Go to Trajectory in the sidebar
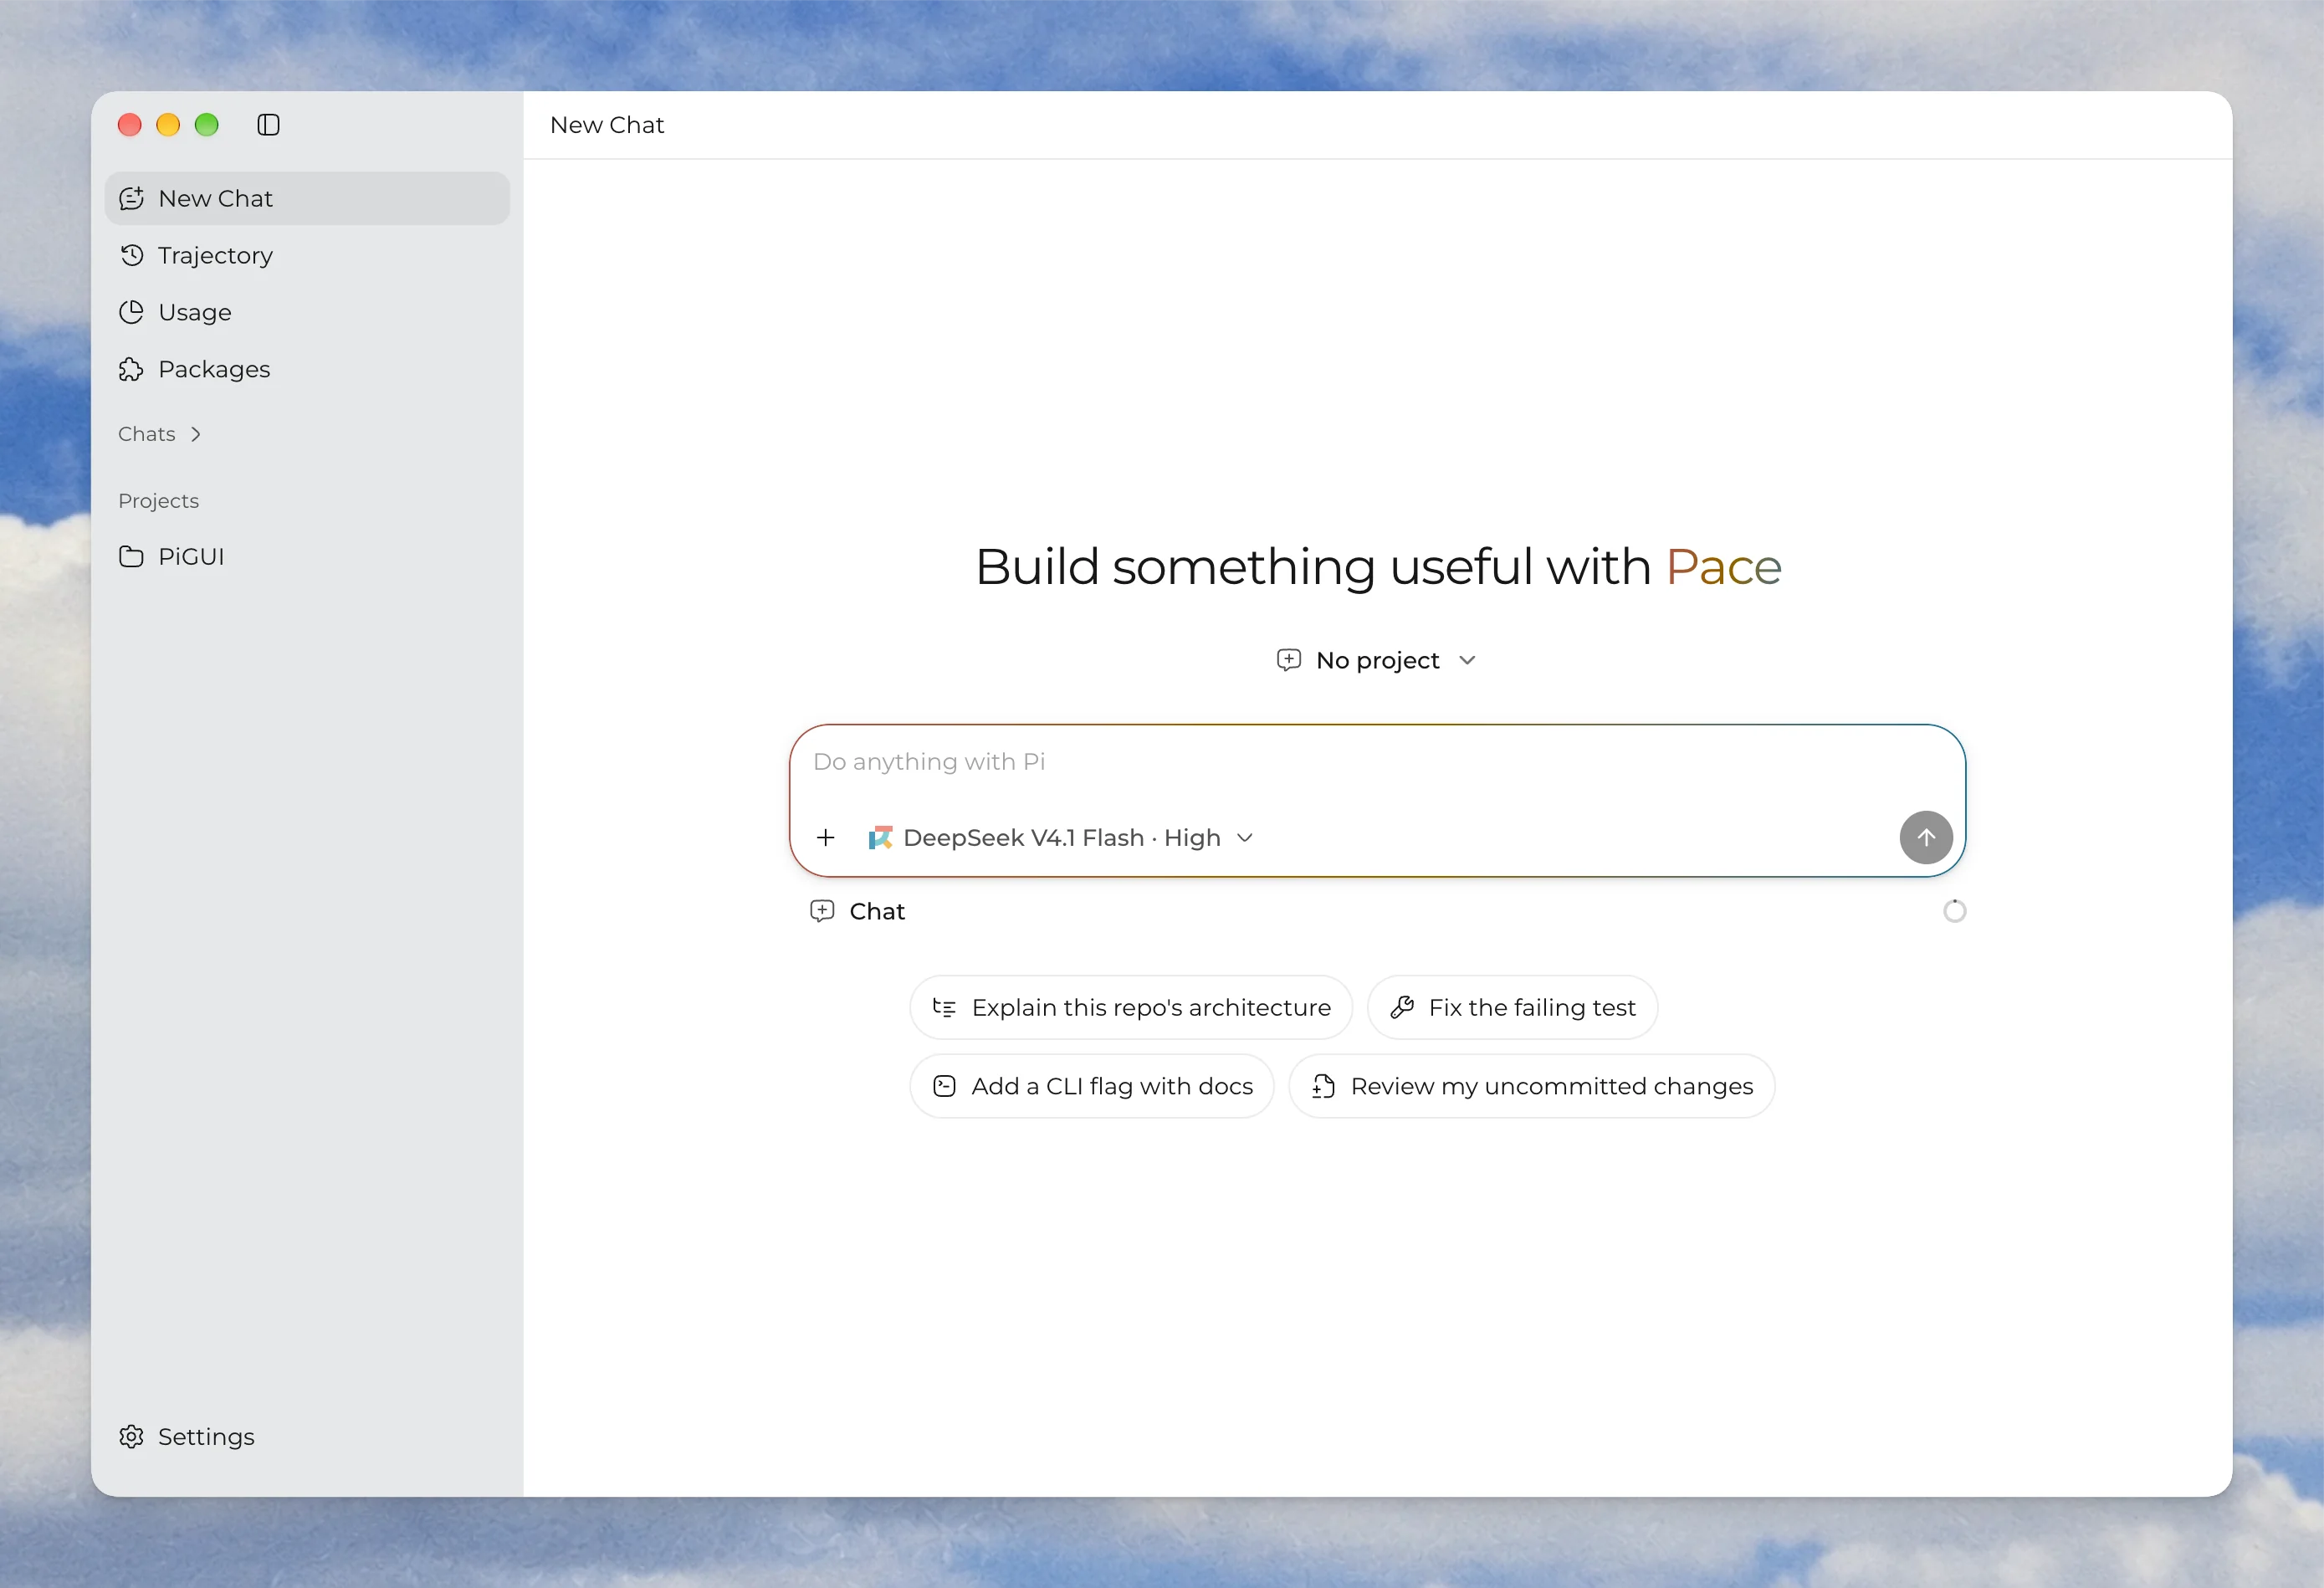The image size is (2324, 1588). coord(307,255)
